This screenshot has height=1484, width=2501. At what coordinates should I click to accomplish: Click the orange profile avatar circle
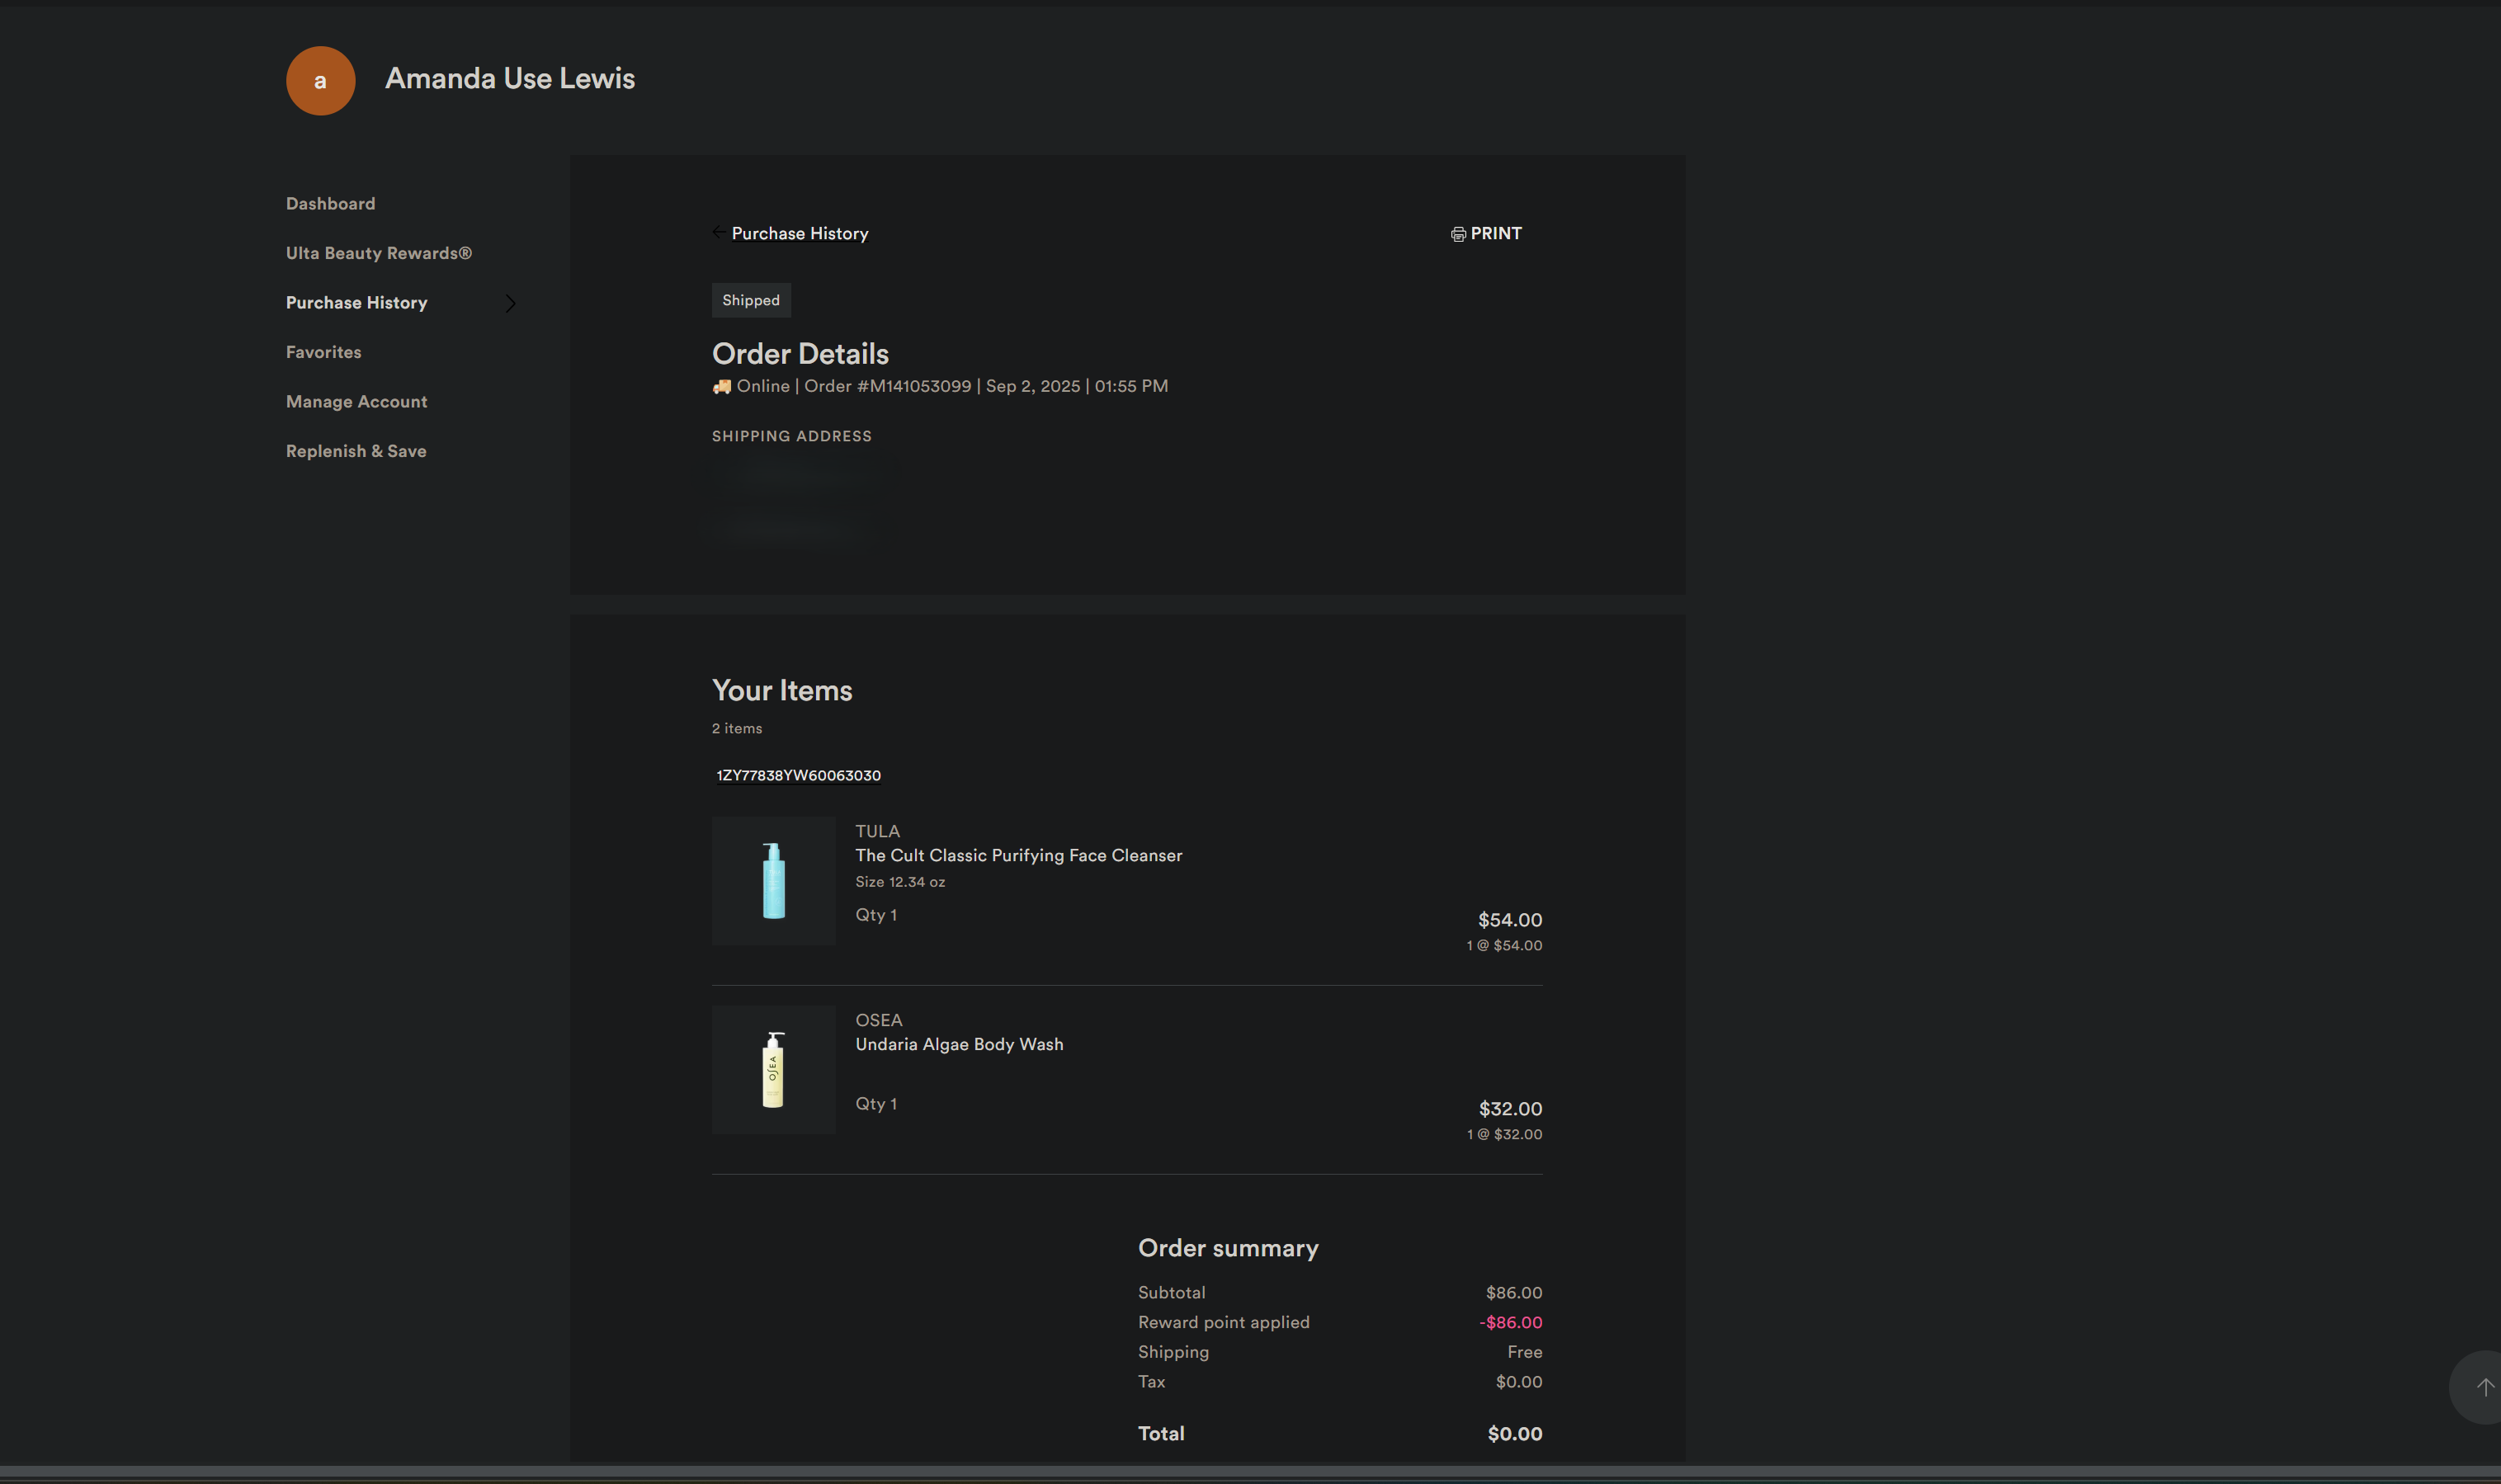click(x=320, y=80)
